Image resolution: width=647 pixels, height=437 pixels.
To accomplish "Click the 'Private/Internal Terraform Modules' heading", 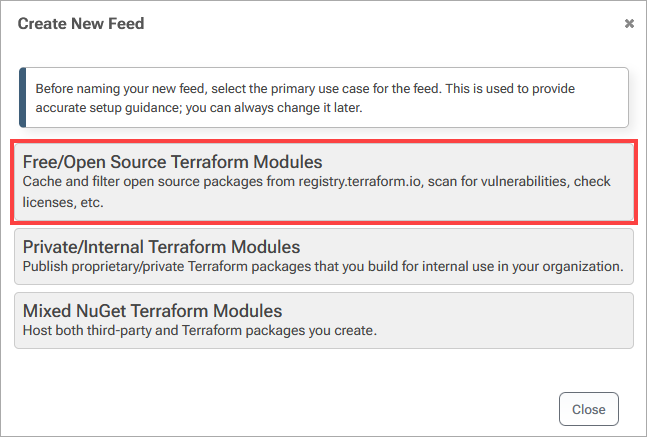I will pyautogui.click(x=161, y=247).
